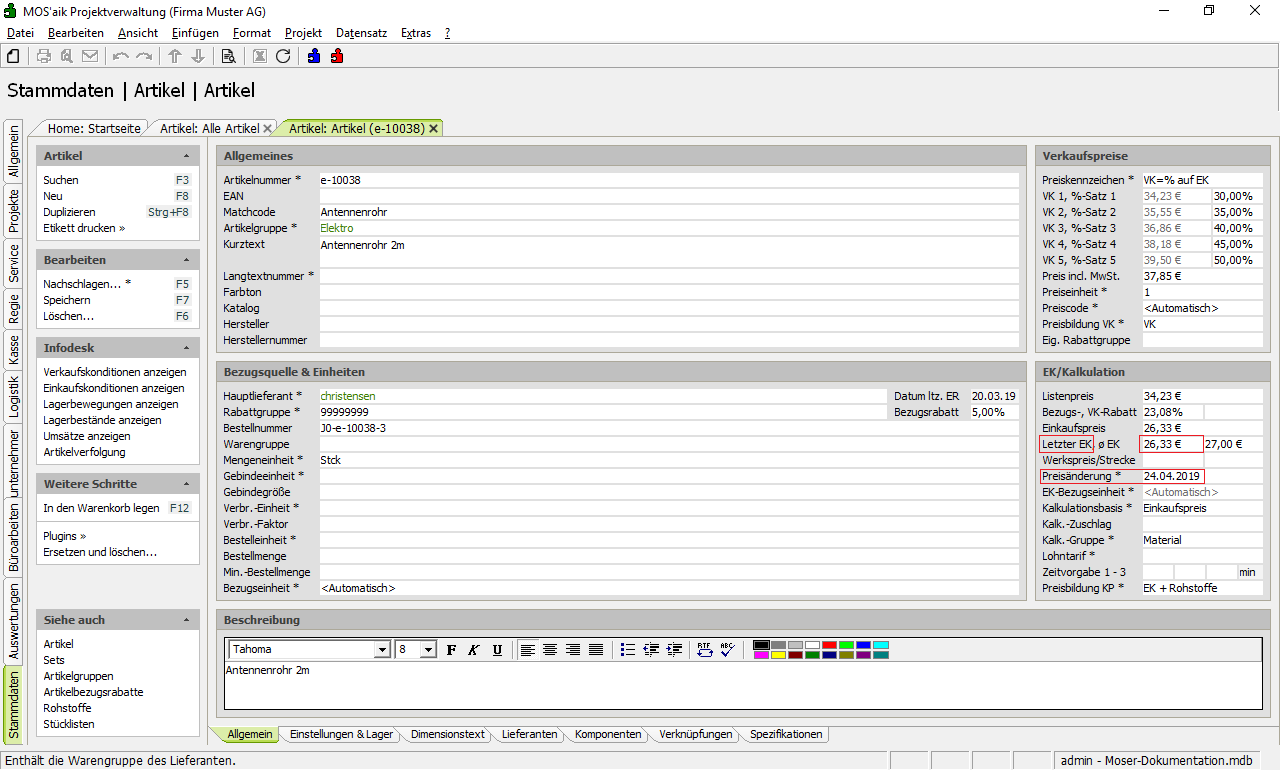
Task: Collapse the Infodesk panel
Action: click(x=186, y=348)
